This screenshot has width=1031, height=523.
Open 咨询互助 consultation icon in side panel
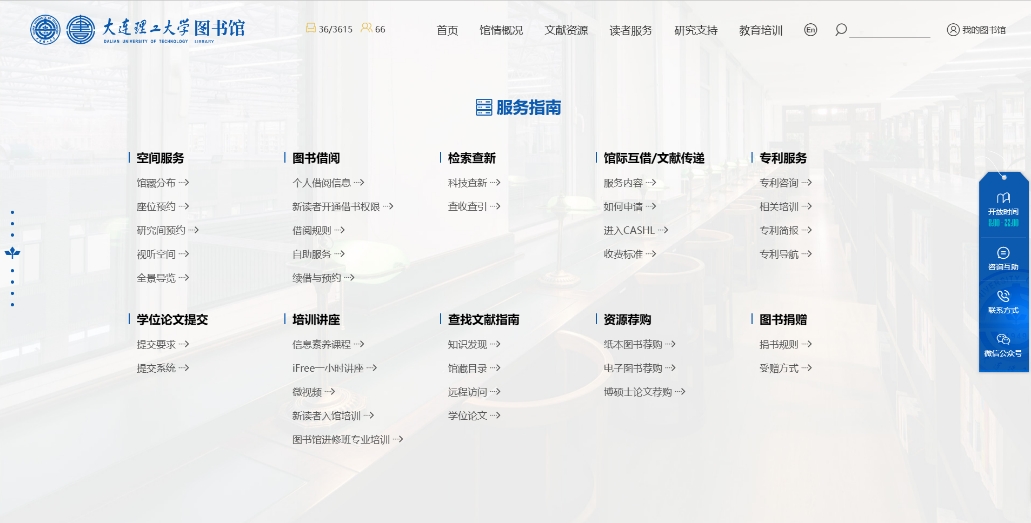click(1003, 259)
